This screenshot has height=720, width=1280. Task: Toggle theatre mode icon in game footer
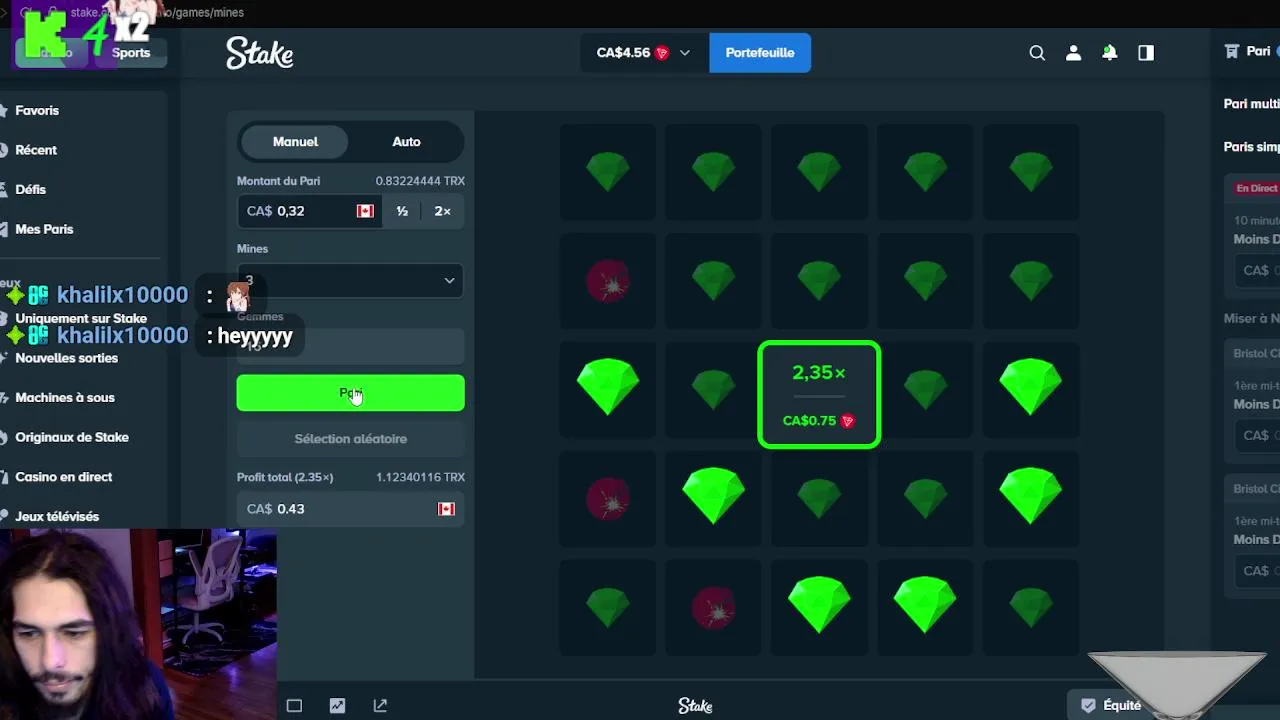pyautogui.click(x=294, y=706)
